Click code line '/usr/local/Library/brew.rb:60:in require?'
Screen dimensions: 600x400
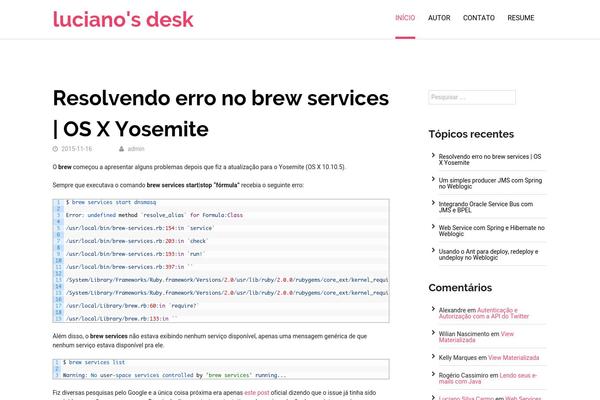(x=132, y=306)
